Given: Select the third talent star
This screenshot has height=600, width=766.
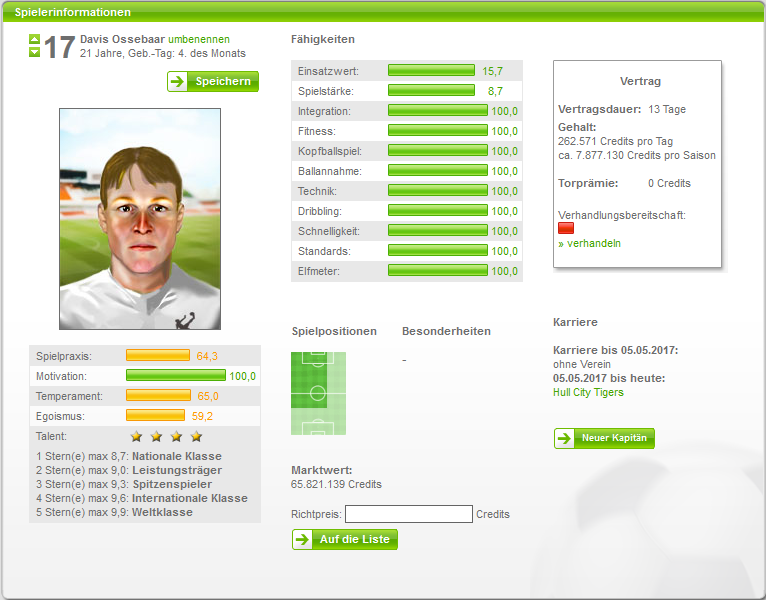Looking at the screenshot, I should (176, 436).
